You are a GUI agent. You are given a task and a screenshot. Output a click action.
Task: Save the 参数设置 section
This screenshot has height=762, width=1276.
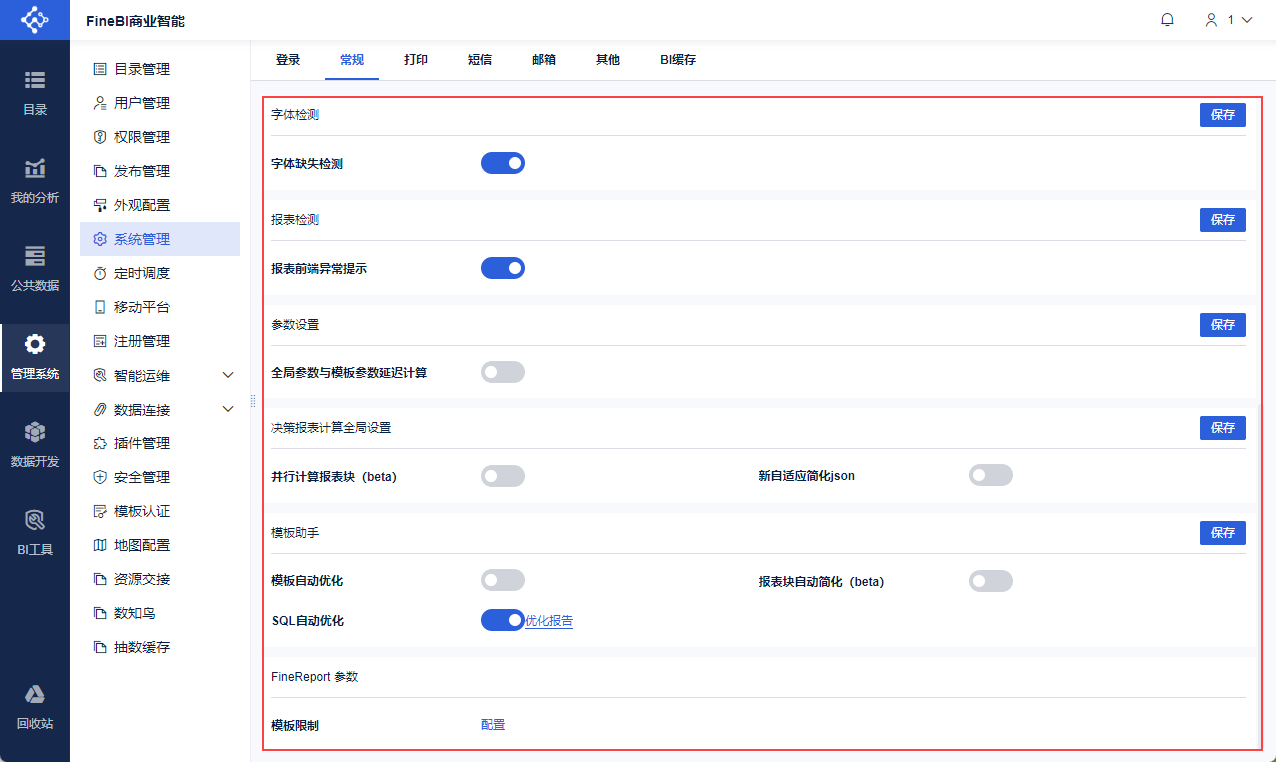(x=1223, y=325)
